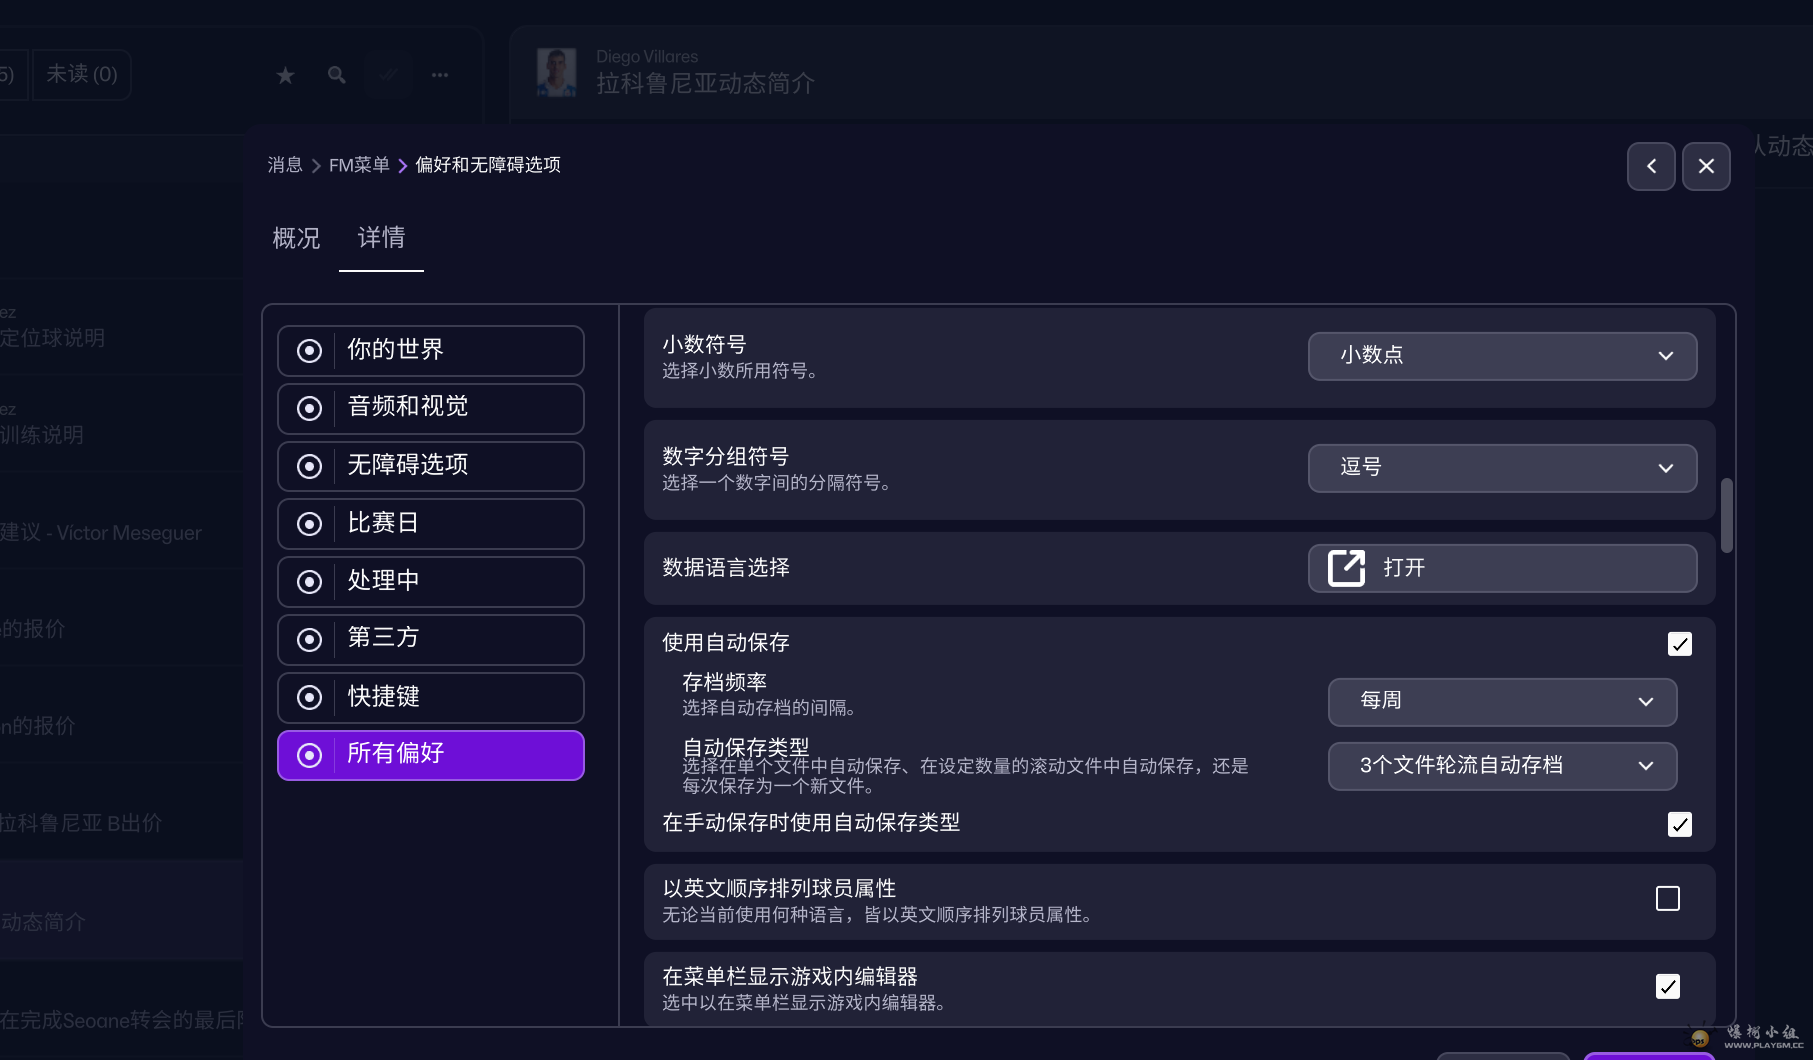Screen dimensions: 1813x1060
Task: Select the 详情 tab
Action: [381, 238]
